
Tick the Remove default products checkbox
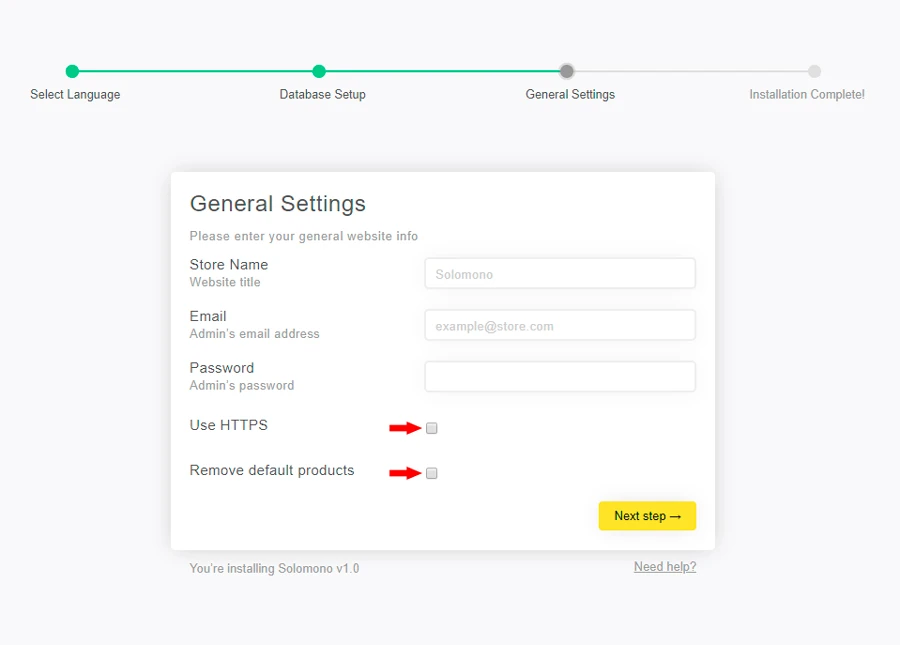(432, 473)
